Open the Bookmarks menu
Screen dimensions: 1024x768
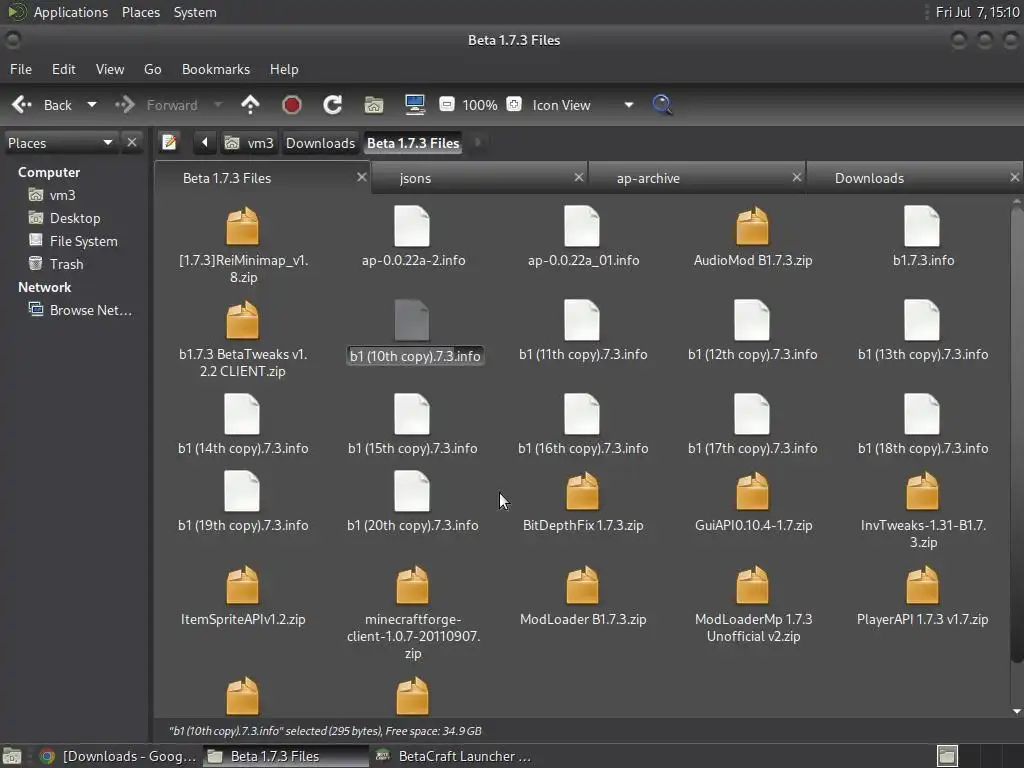(216, 69)
